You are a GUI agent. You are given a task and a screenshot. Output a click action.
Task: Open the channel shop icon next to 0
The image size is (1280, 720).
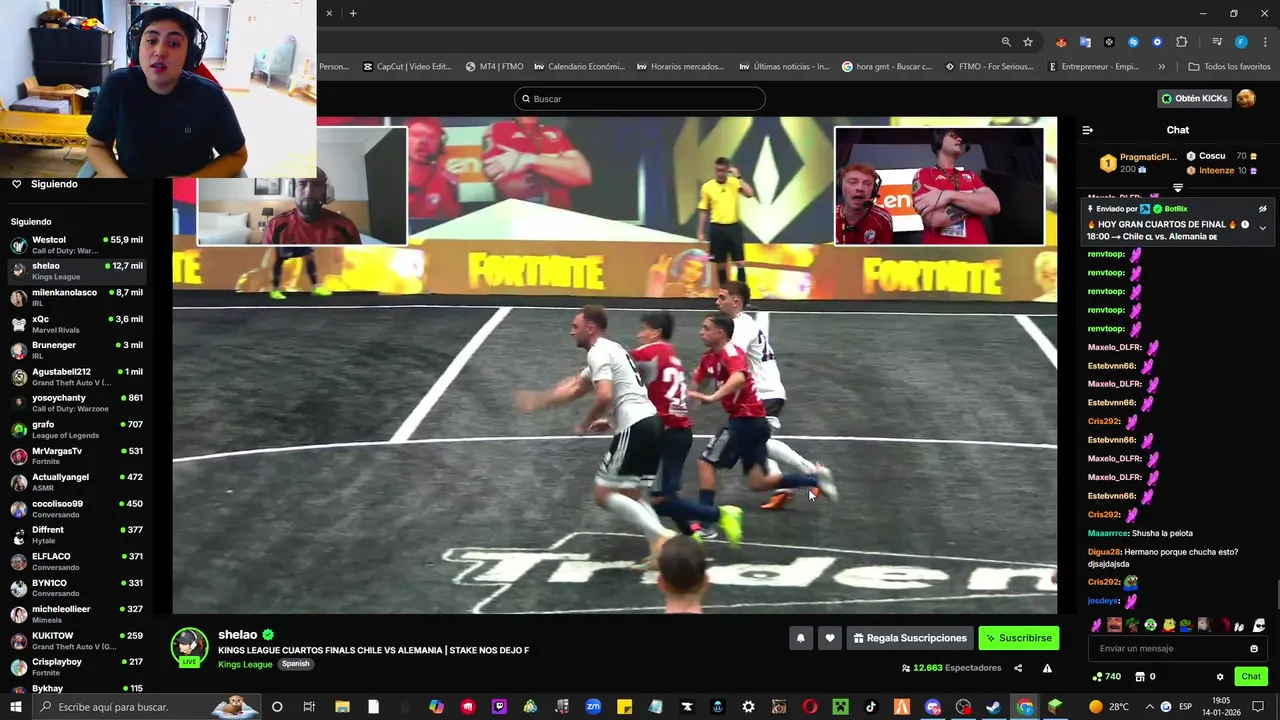[x=1139, y=677]
